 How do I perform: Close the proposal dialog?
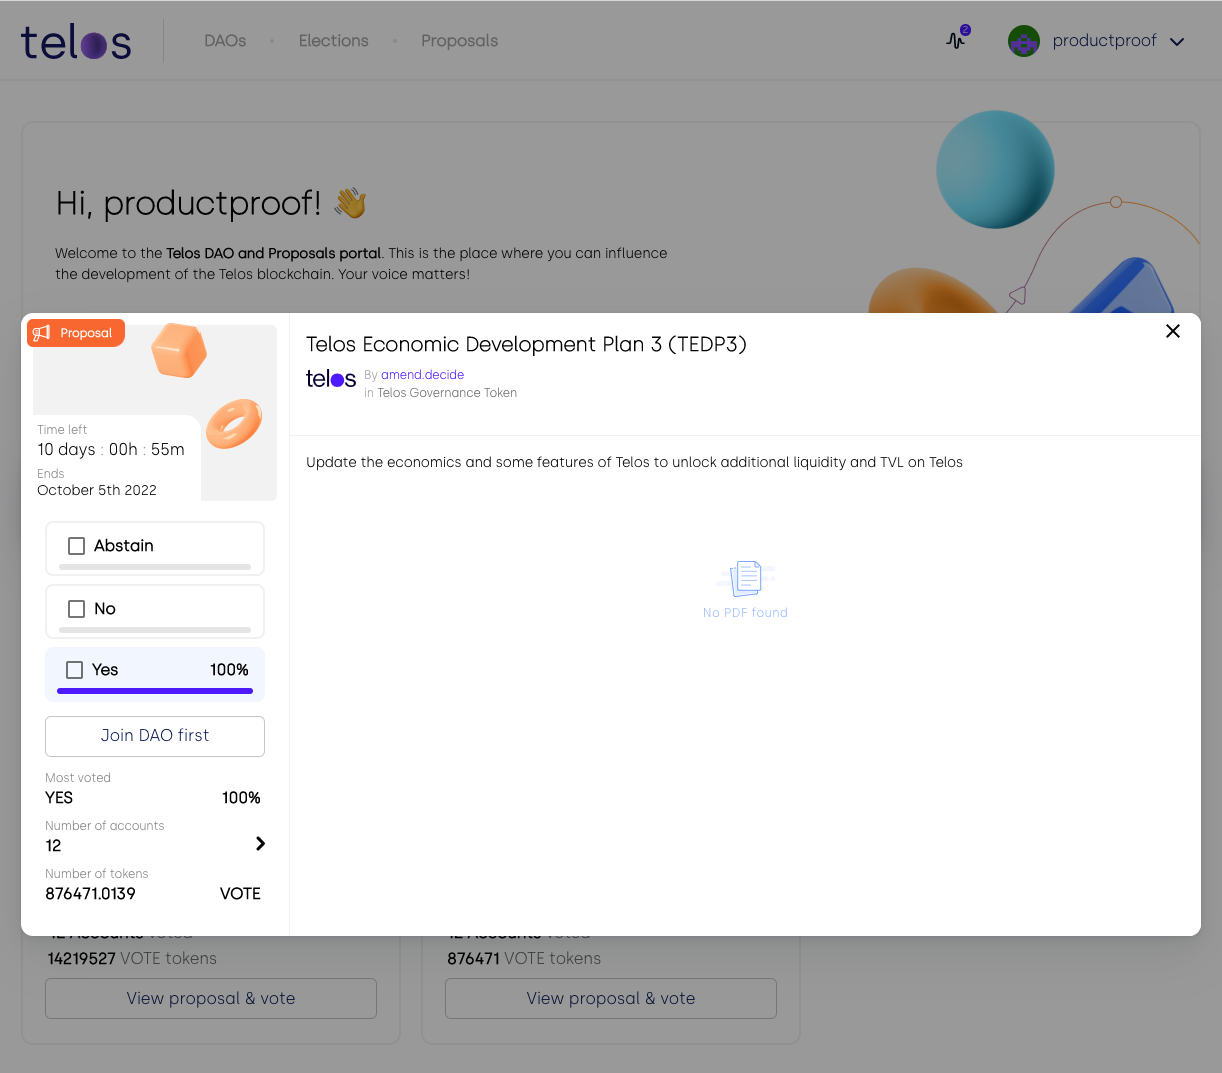1173,331
